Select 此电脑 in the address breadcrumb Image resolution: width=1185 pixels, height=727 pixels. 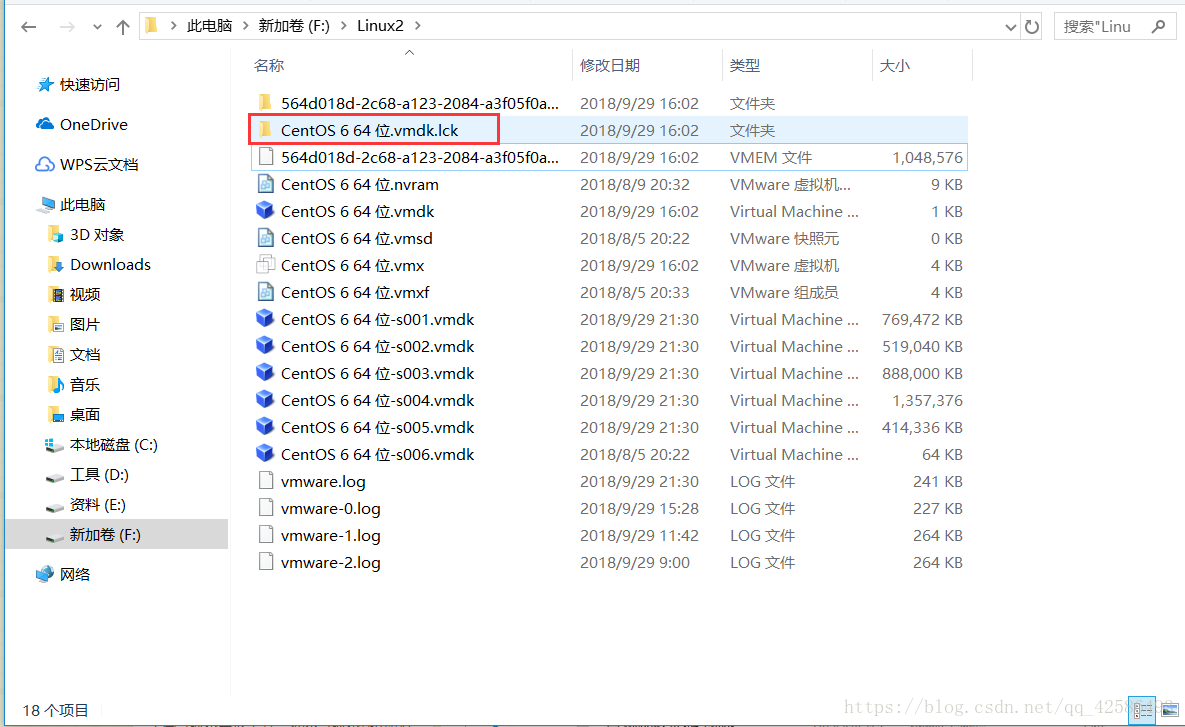[209, 26]
